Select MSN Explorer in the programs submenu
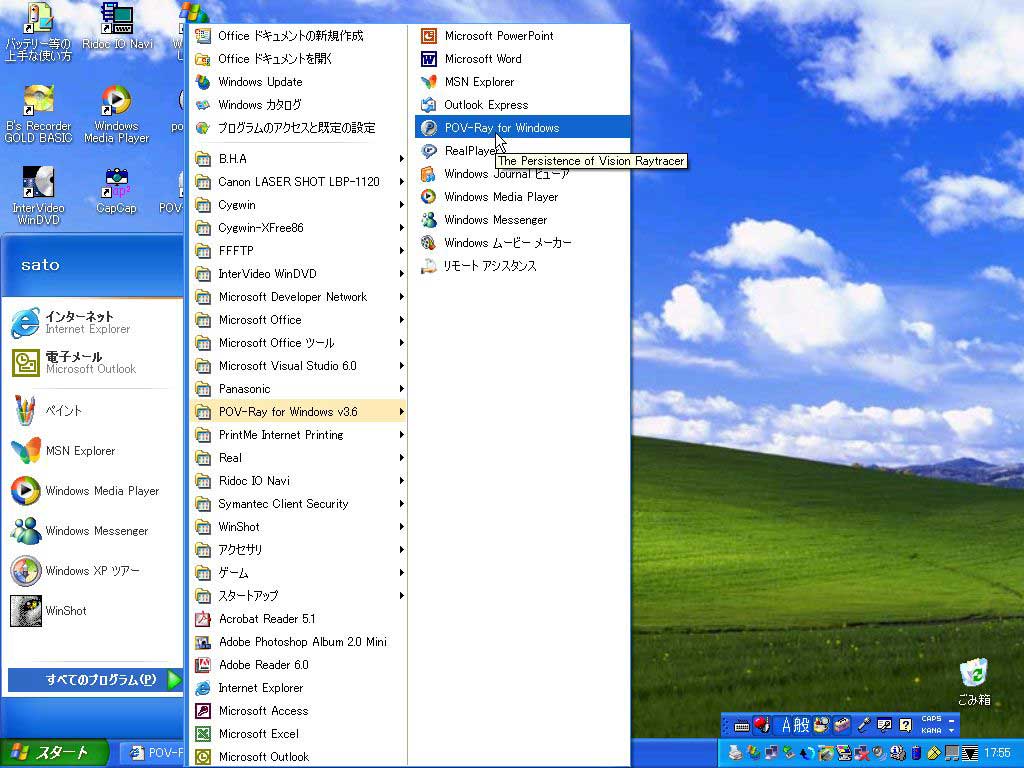This screenshot has height=768, width=1024. [x=522, y=82]
